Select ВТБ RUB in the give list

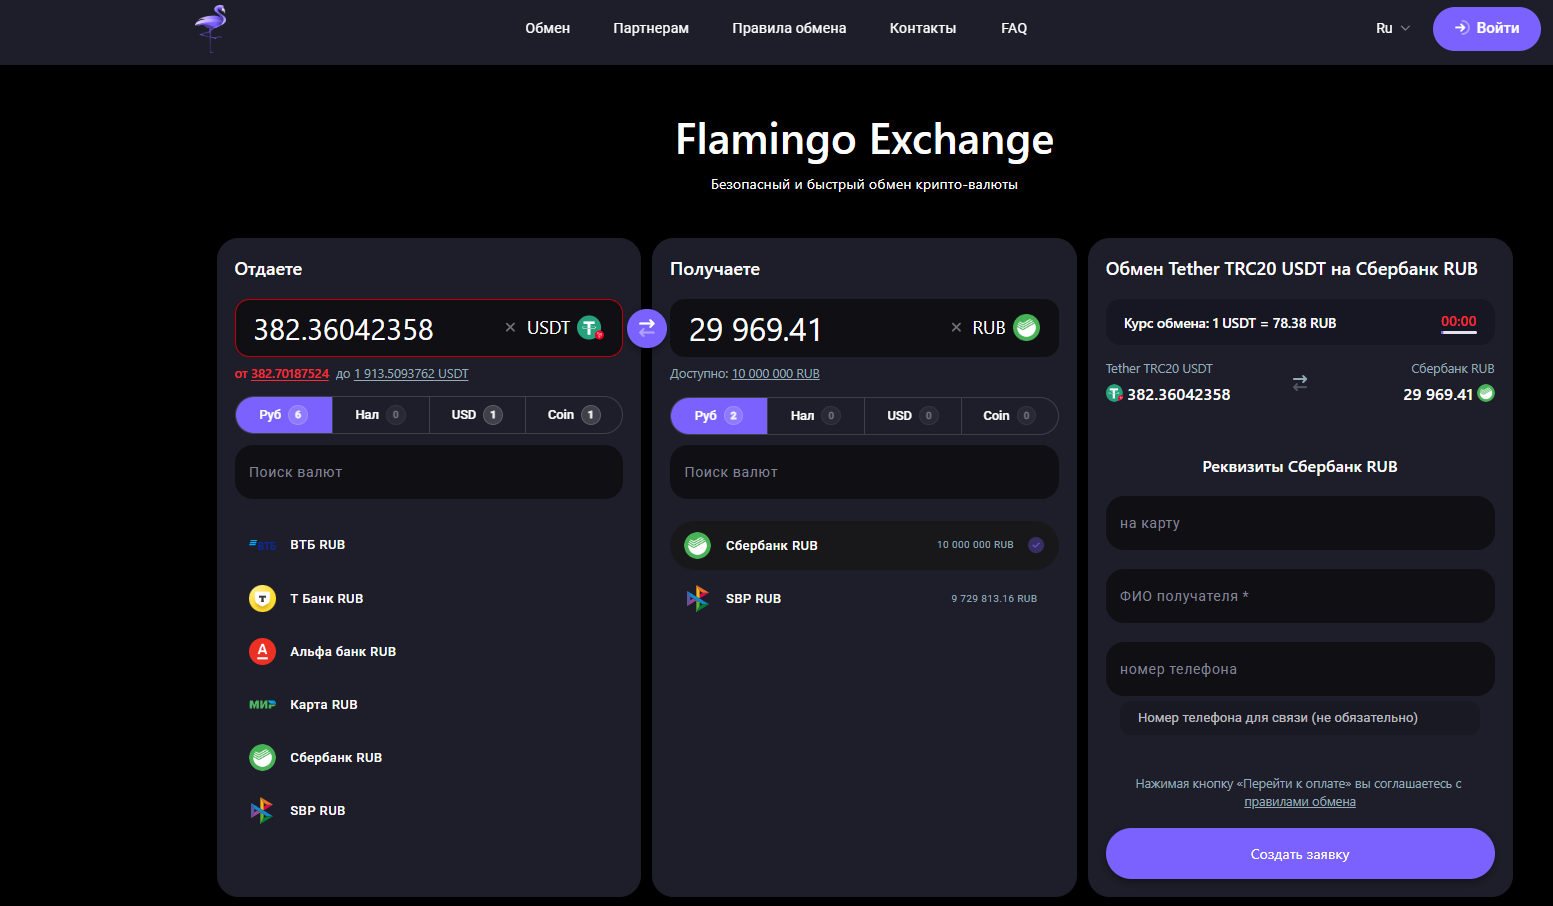(x=429, y=545)
